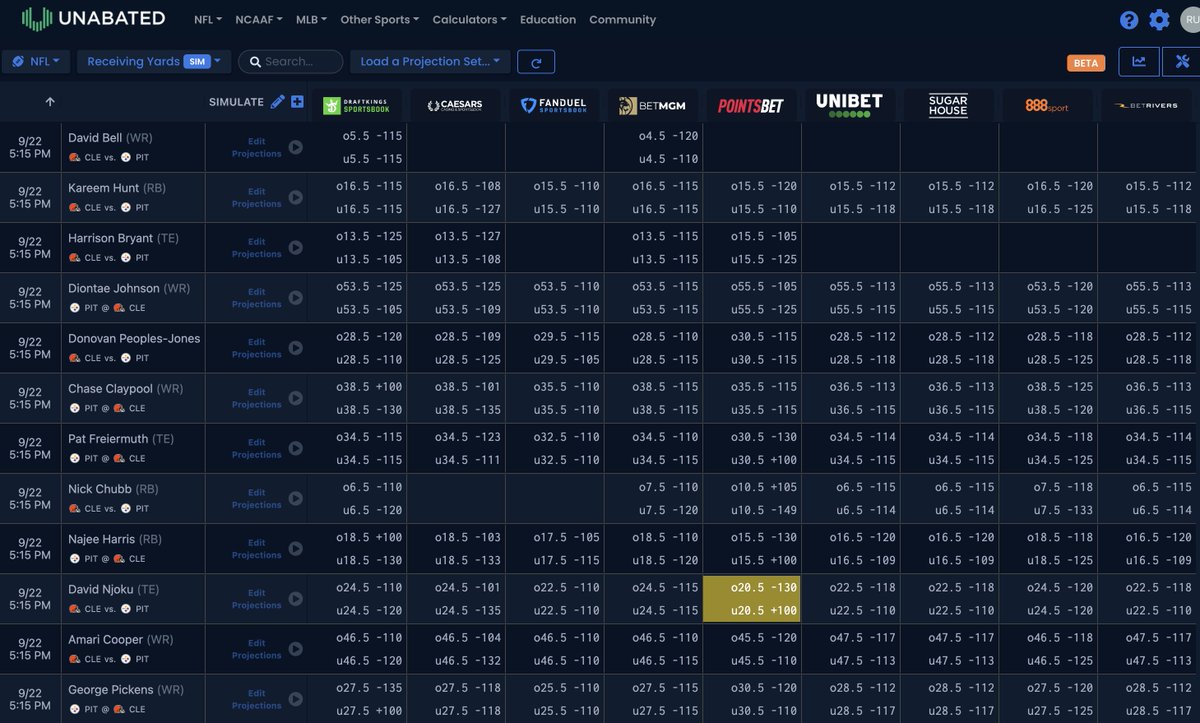
Task: Run simulation play button for David Njoku
Action: tap(295, 599)
